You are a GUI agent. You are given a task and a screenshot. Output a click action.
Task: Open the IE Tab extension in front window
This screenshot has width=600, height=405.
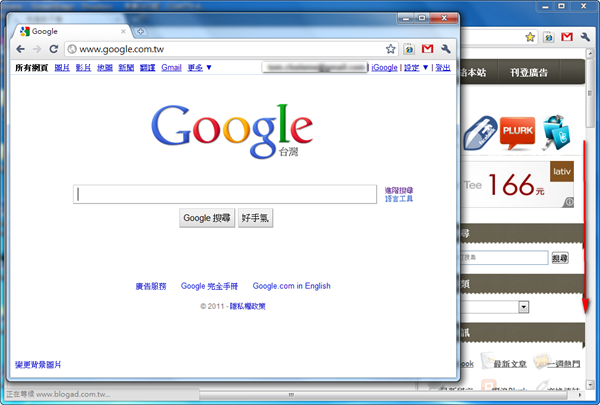coord(409,49)
